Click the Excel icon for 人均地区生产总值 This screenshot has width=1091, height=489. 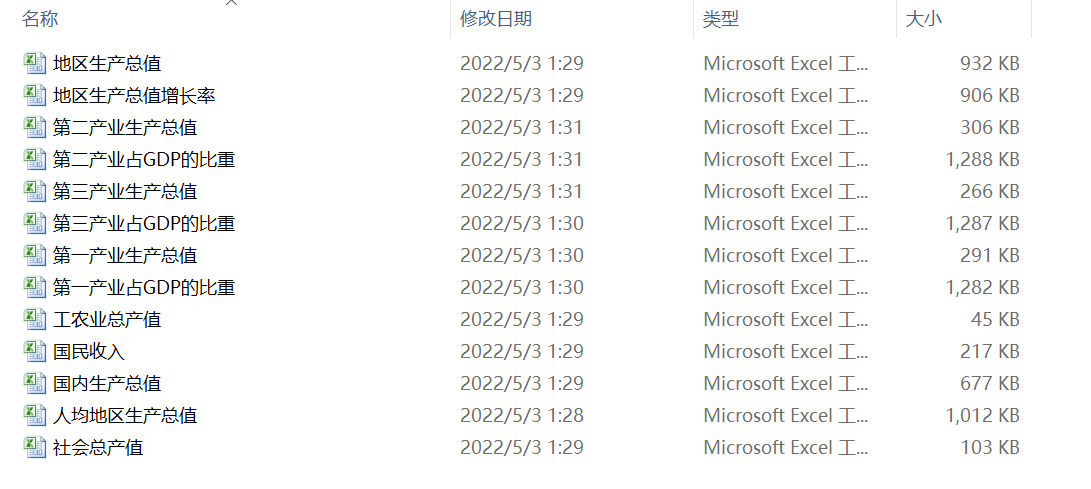pyautogui.click(x=35, y=415)
